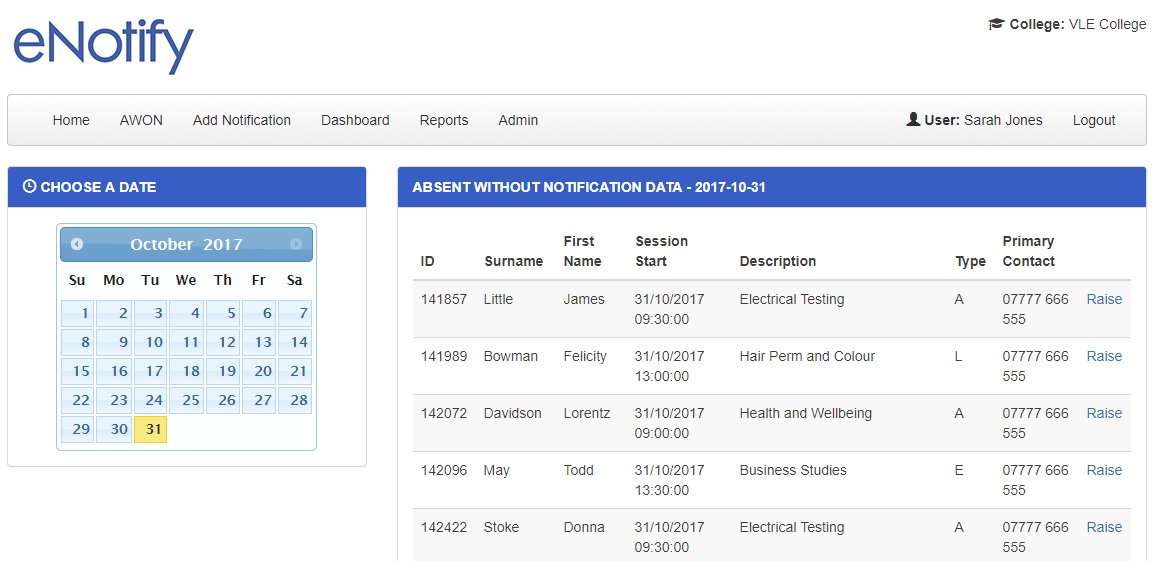Screen dimensions: 1164x561
Task: Click ID 141989 cell
Action: click(x=444, y=356)
